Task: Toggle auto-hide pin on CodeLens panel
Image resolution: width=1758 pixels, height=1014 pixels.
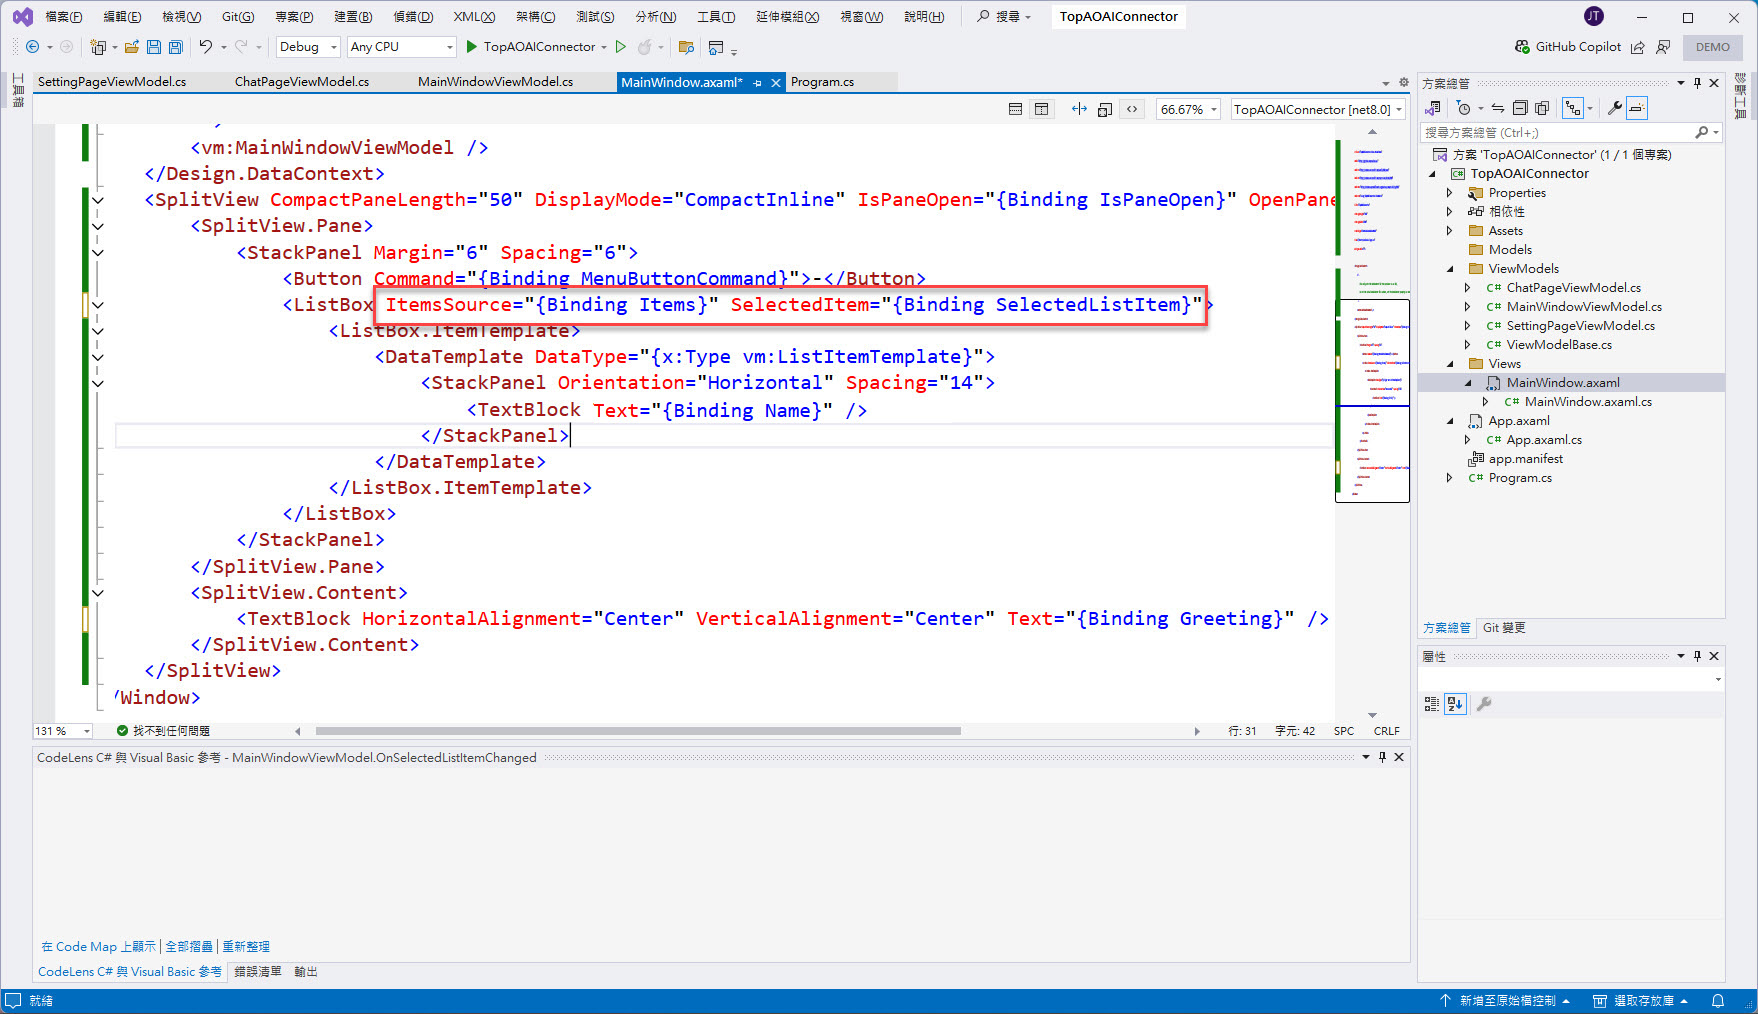Action: pos(1382,757)
